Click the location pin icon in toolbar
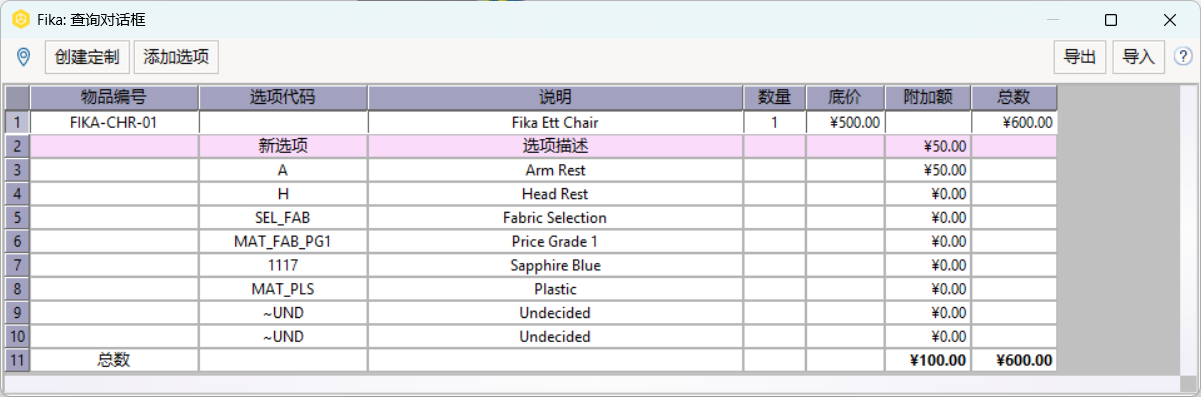Image resolution: width=1201 pixels, height=397 pixels. tap(23, 57)
